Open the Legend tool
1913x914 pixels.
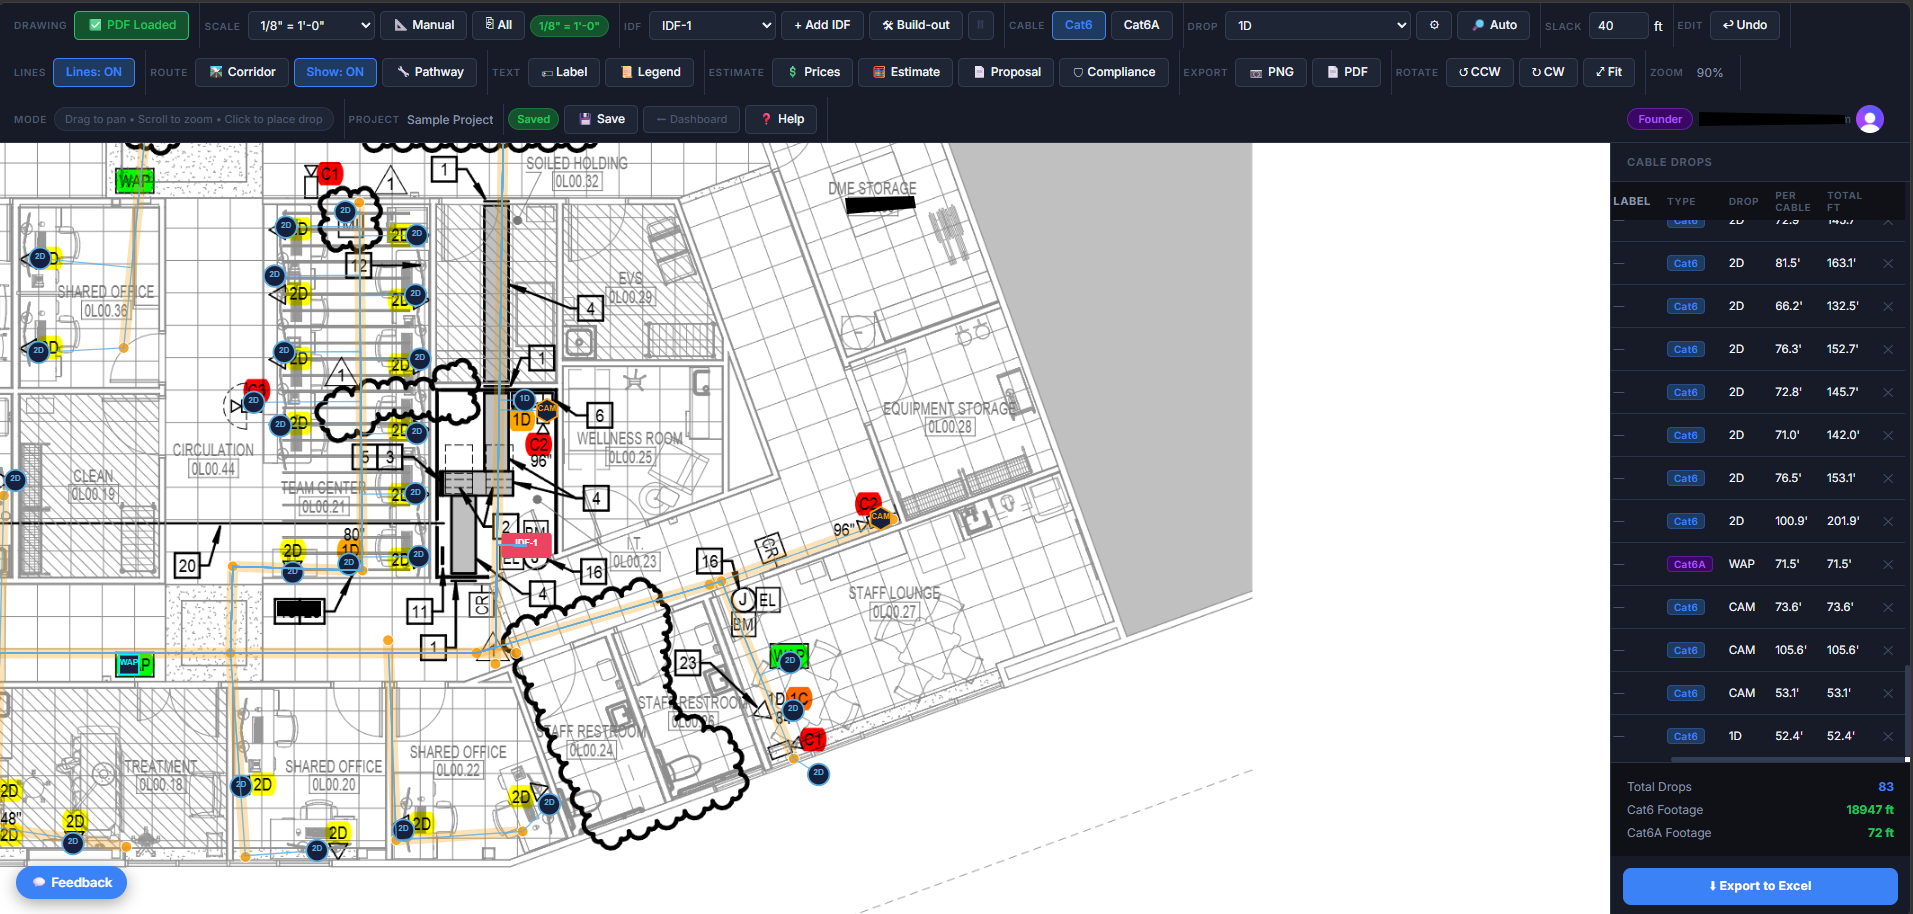point(650,72)
